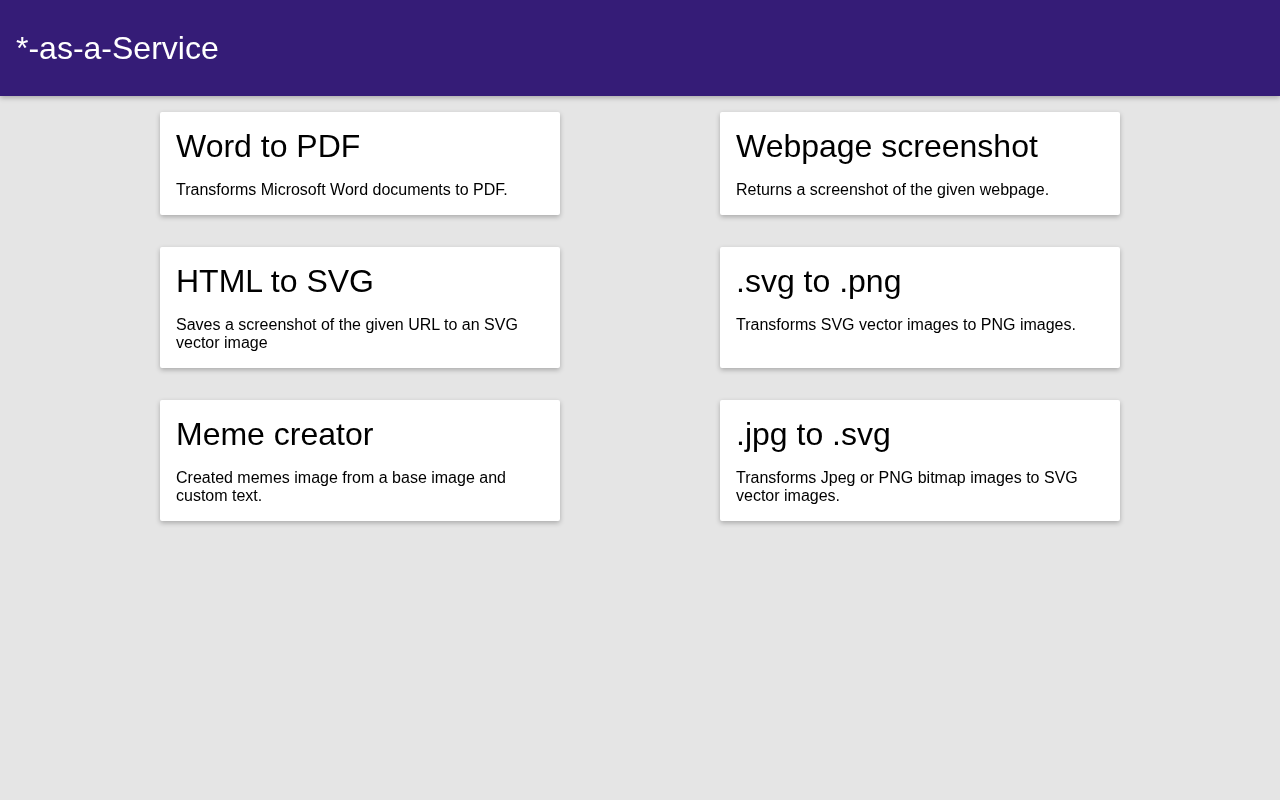1280x800 pixels.
Task: Click "Returns a screenshot of the given webpage" text
Action: point(892,190)
